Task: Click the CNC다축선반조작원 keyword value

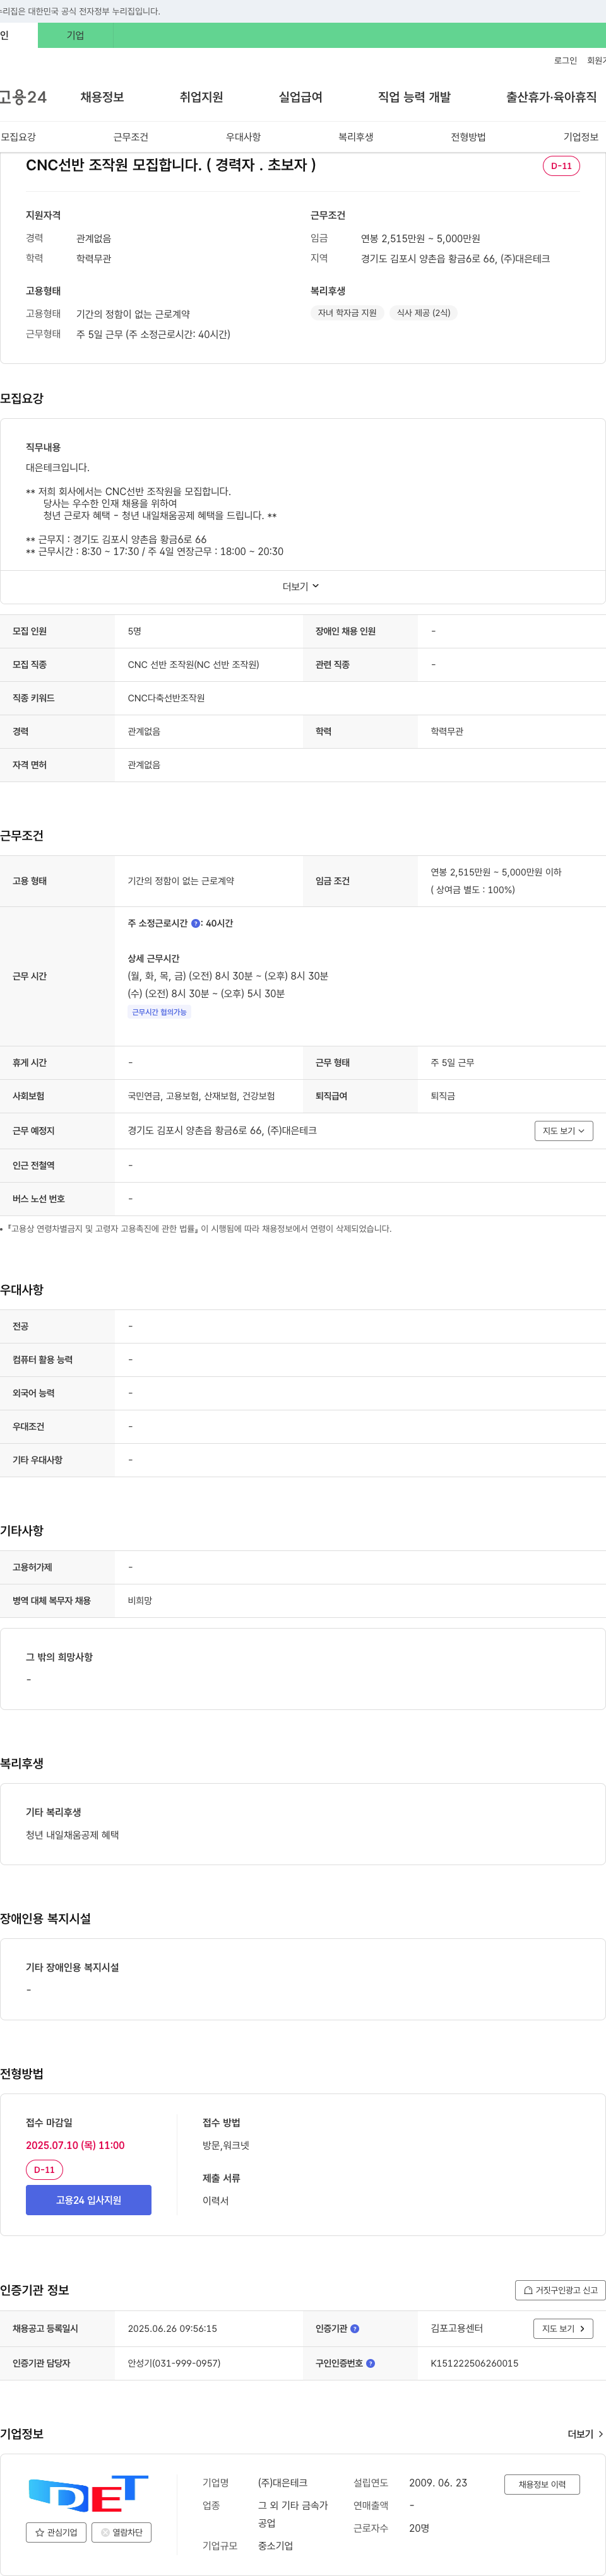Action: [x=166, y=698]
